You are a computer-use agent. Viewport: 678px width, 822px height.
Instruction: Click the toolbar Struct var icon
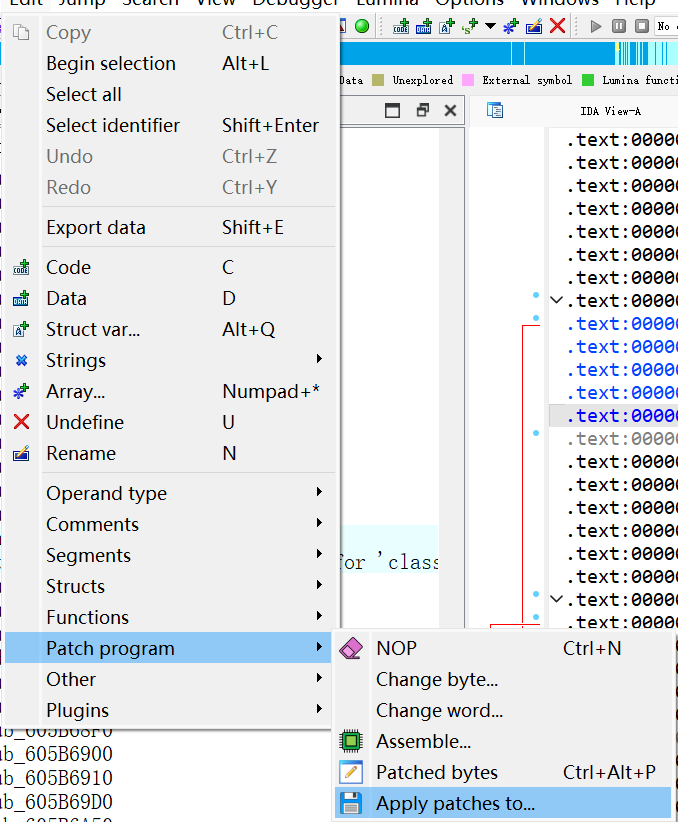(x=447, y=26)
